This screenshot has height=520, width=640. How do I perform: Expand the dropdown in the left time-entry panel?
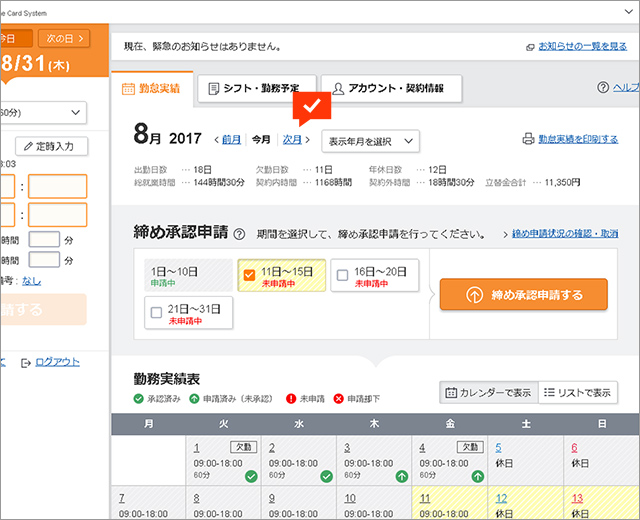click(77, 112)
